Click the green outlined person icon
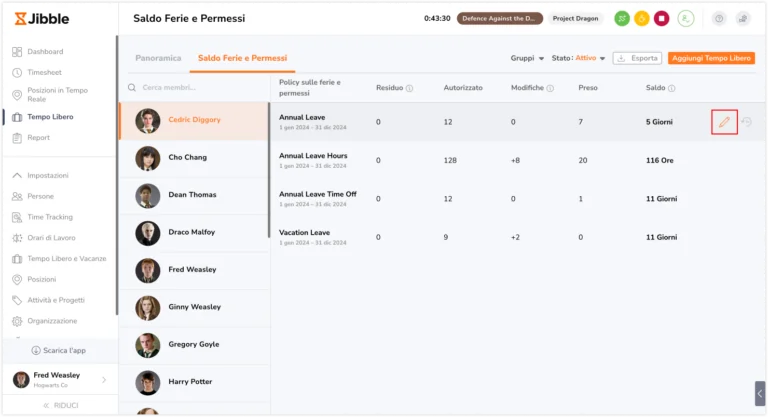The height and width of the screenshot is (417, 768). coord(686,19)
